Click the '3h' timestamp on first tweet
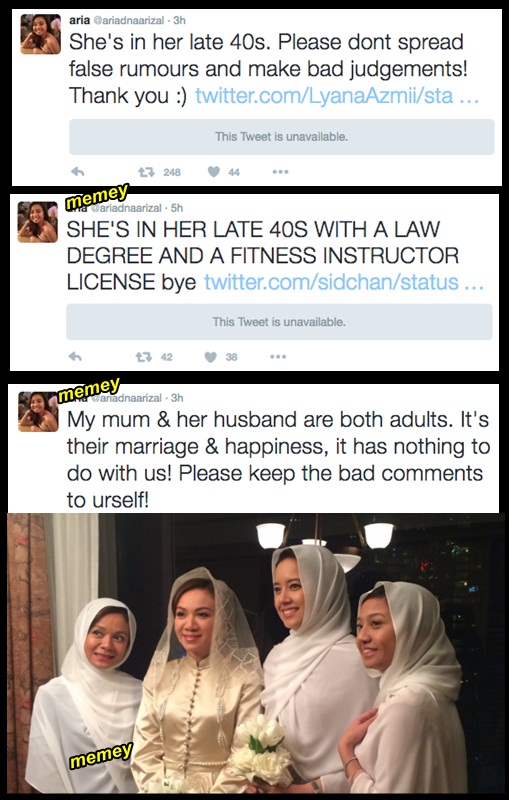Viewport: 509px width, 800px height. pos(180,21)
